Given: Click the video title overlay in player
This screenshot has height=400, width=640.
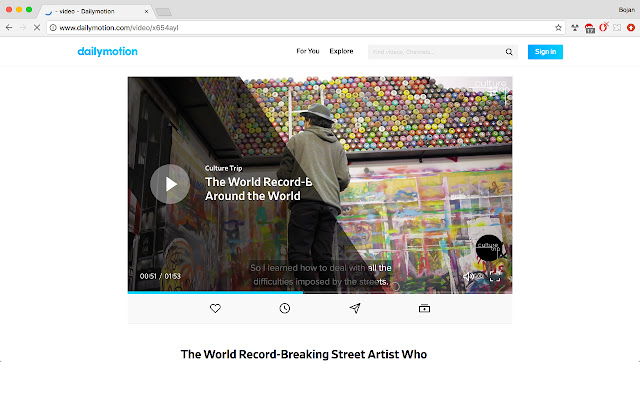Looking at the screenshot, I should tap(258, 189).
